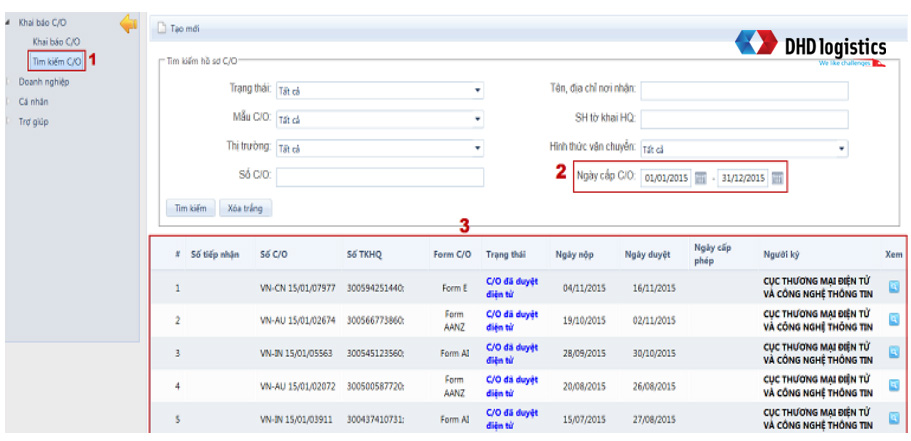View details of row 4 C/O
Screen dimensions: 911x441
893,385
